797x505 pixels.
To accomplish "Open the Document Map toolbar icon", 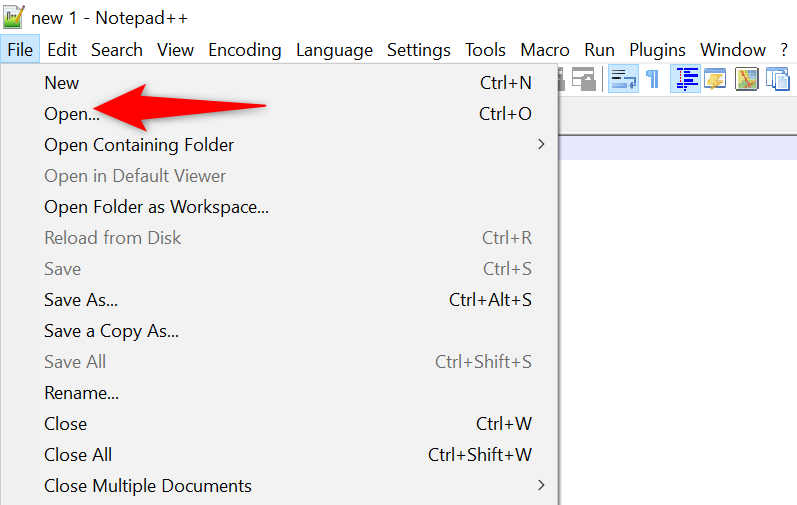I will pos(746,79).
